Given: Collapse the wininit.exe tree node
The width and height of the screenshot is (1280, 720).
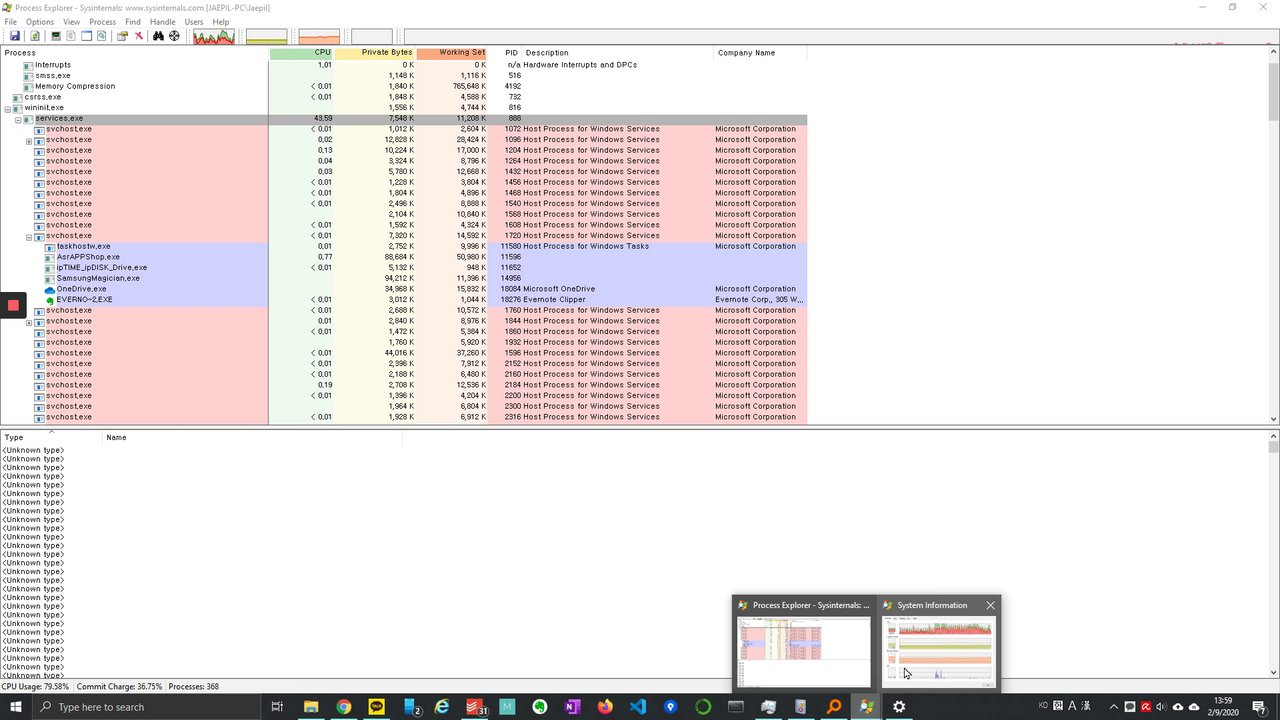Looking at the screenshot, I should click(x=8, y=108).
